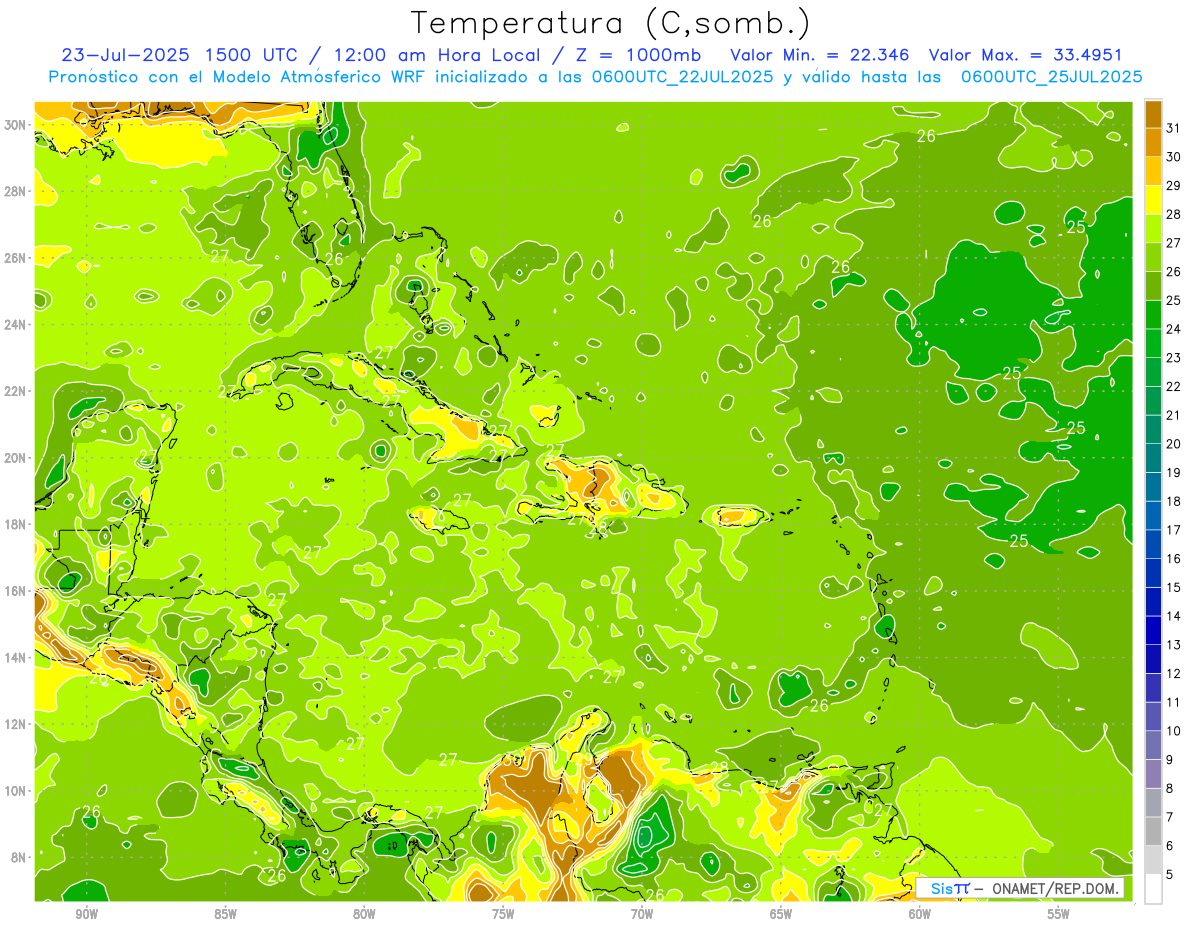
Task: Click the white colorbar swatch below the 5 label
Action: 1153,889
